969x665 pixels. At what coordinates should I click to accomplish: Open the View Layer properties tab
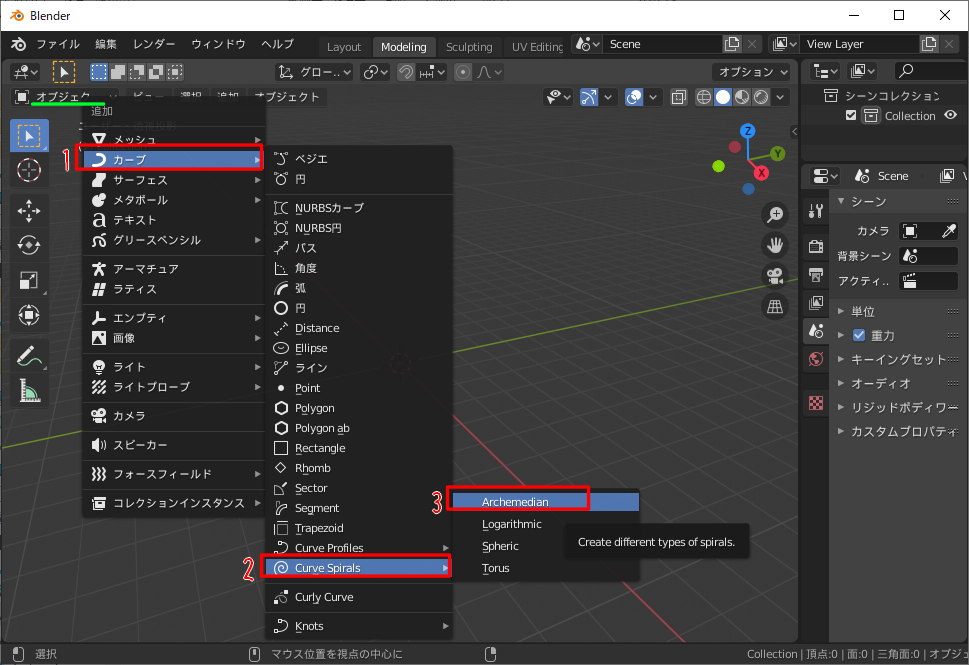(816, 303)
